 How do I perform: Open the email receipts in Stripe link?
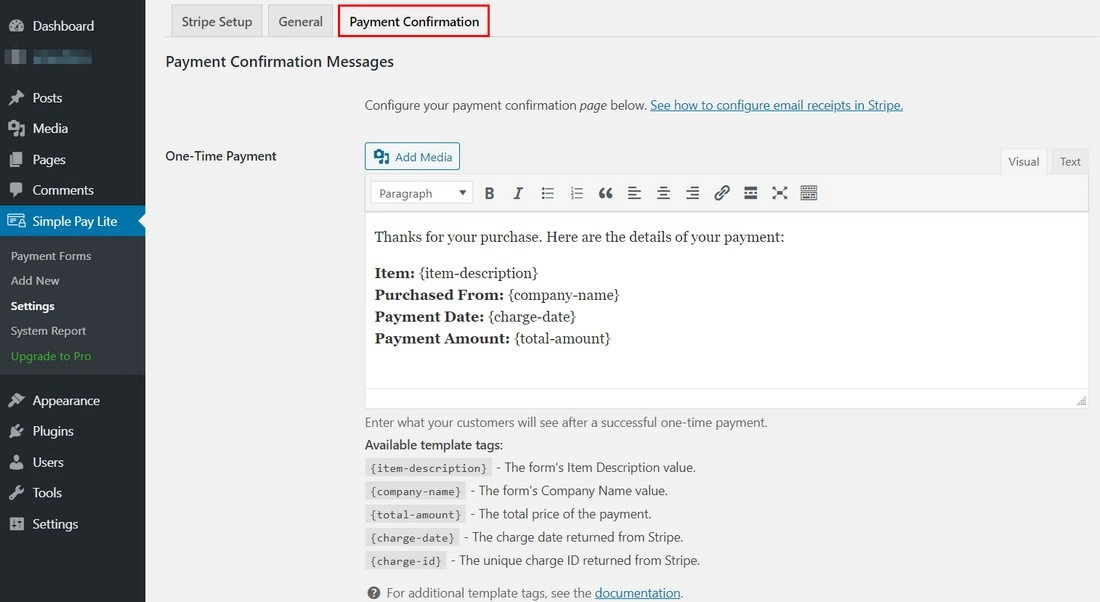(x=776, y=105)
